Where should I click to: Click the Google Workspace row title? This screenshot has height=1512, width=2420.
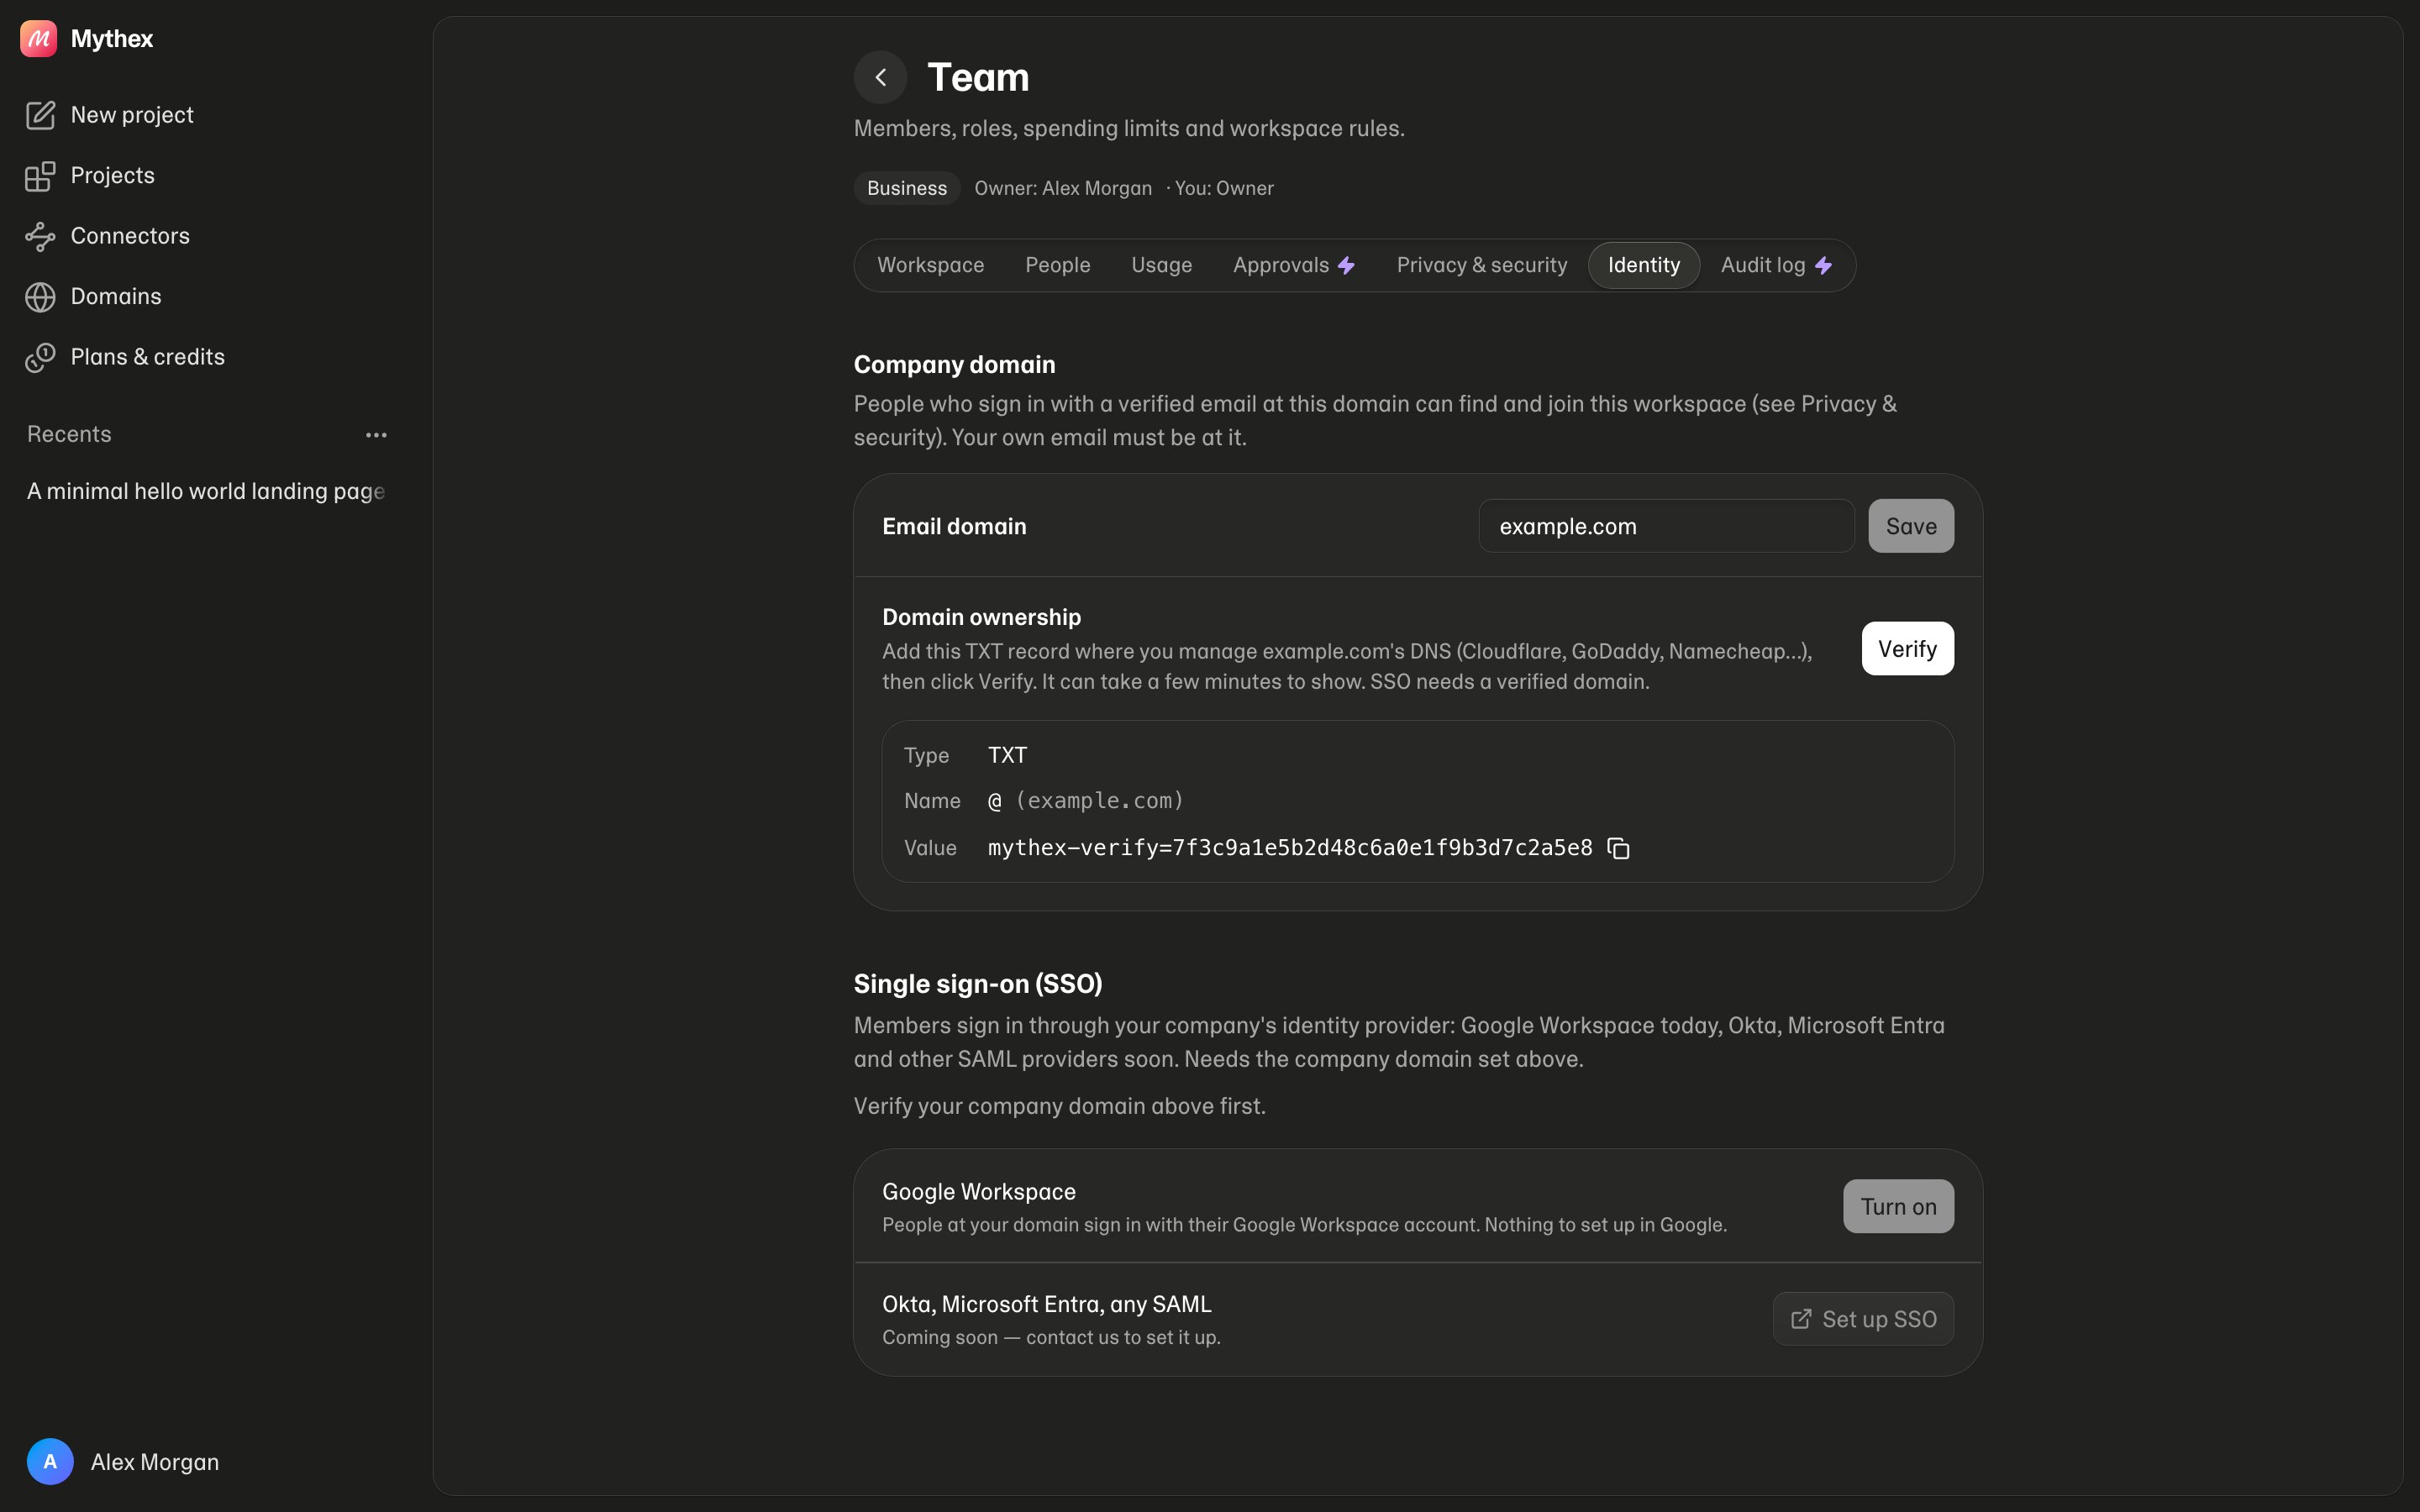pos(979,1192)
